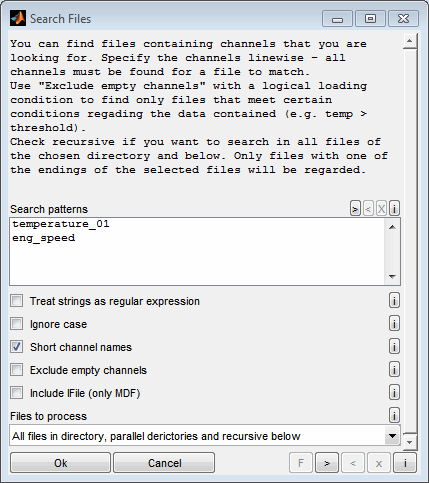Show info for Treat strings as regular expression

click(394, 301)
